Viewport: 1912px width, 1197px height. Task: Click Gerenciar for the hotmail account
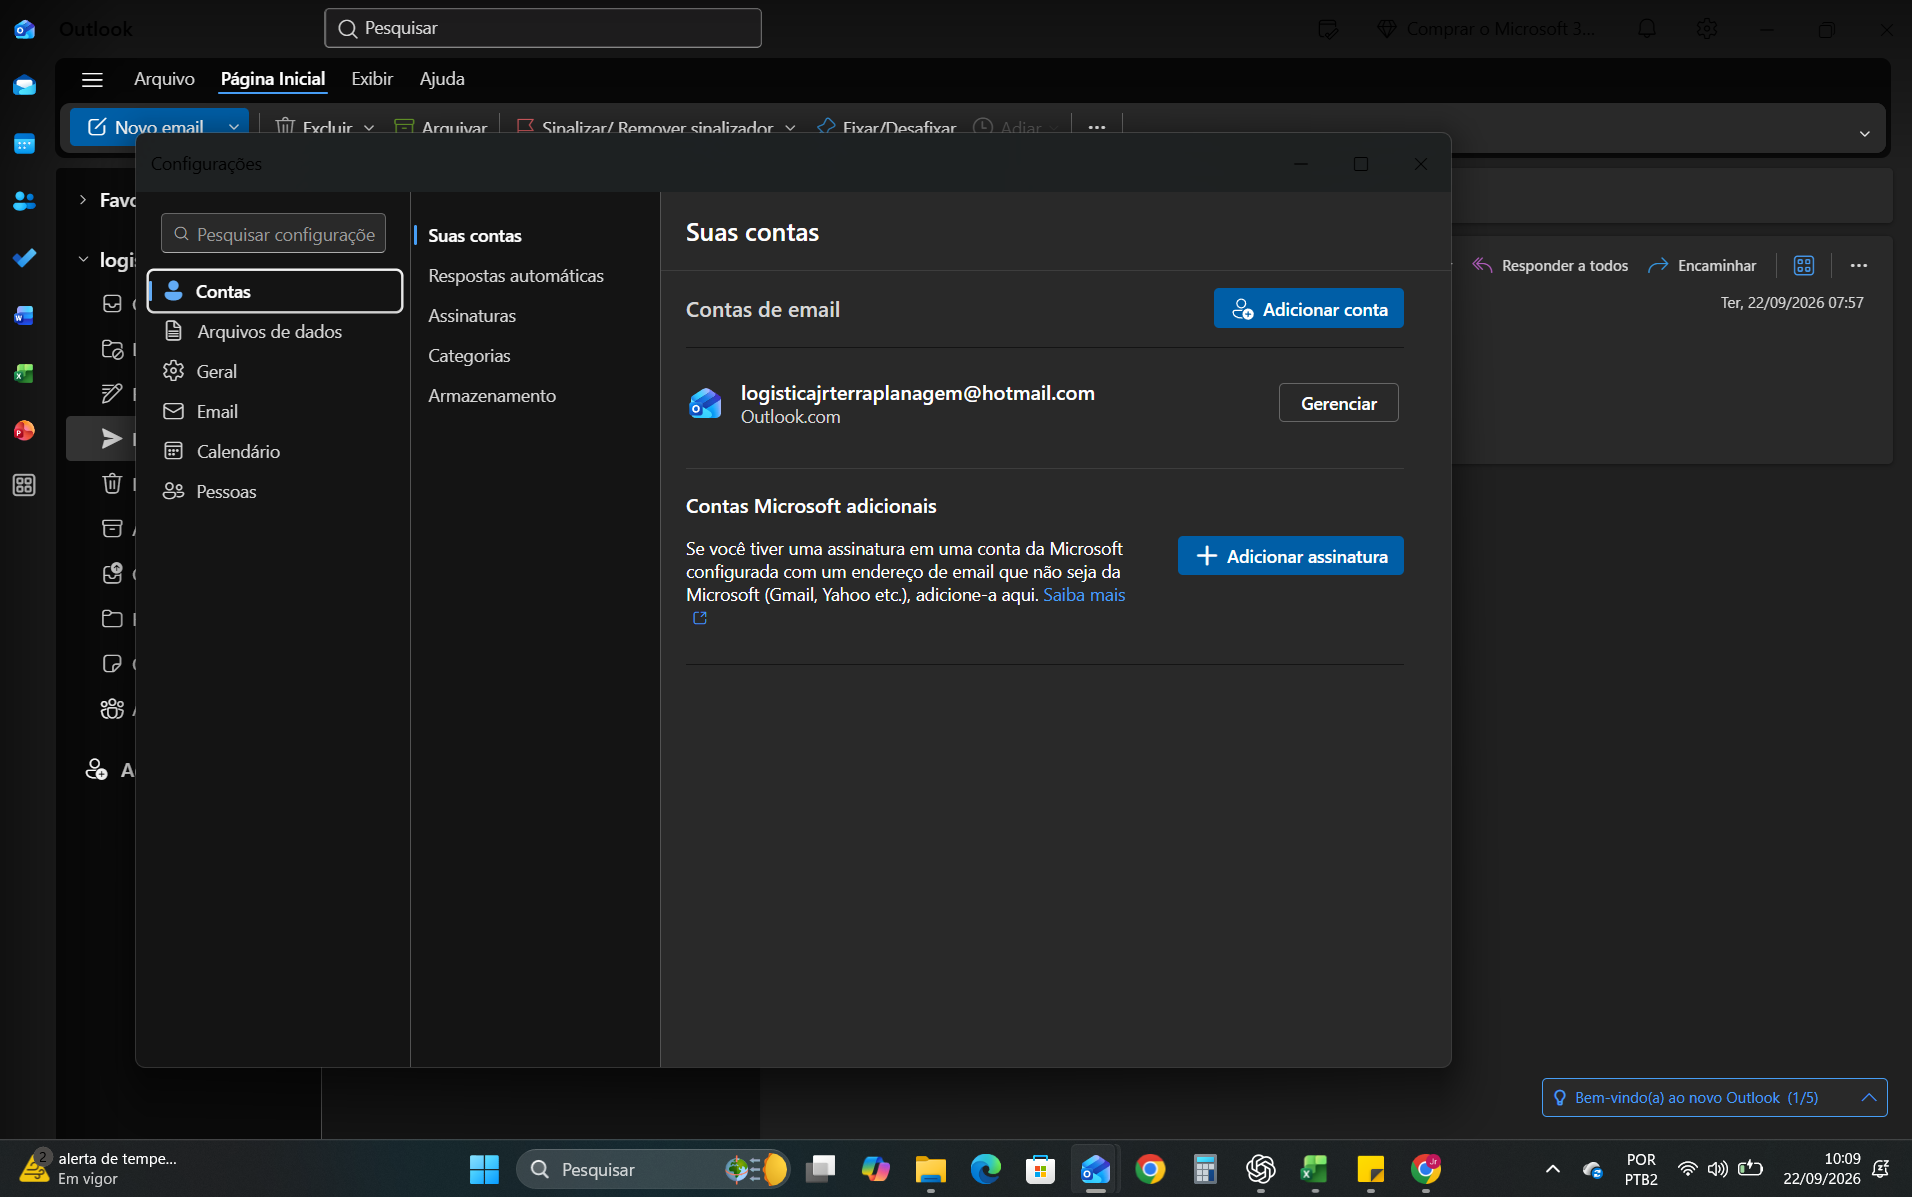(1338, 402)
